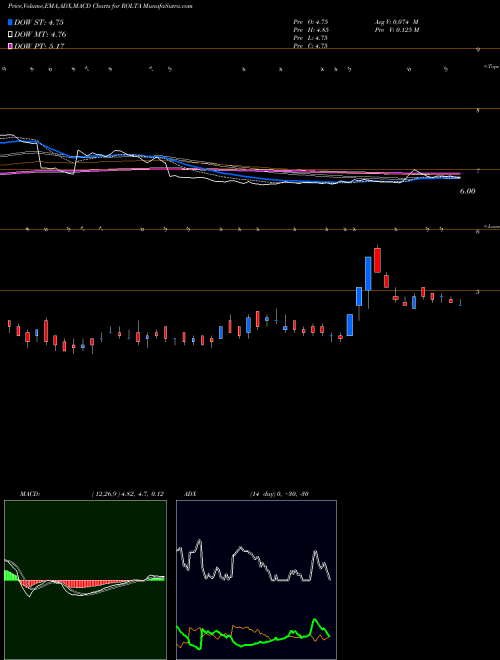Click the tall red candlestick at the price peak
500x660 pixels.
point(377,260)
